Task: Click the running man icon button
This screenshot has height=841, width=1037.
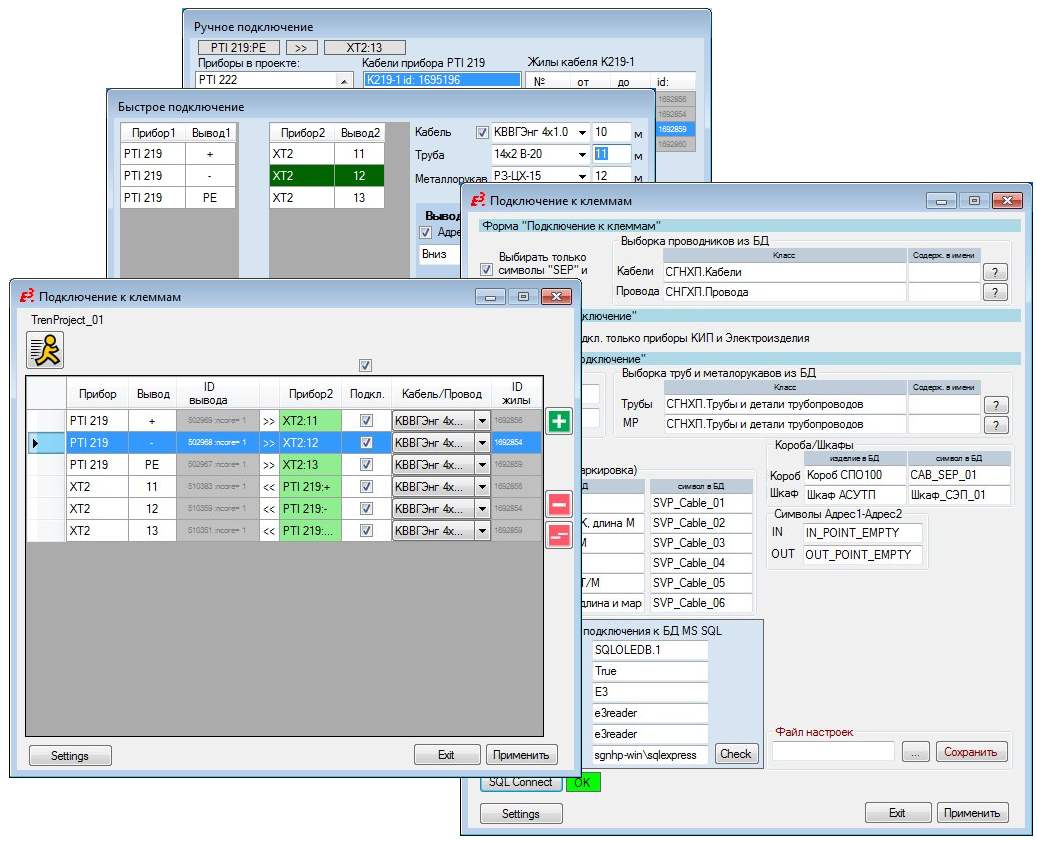Action: point(45,350)
